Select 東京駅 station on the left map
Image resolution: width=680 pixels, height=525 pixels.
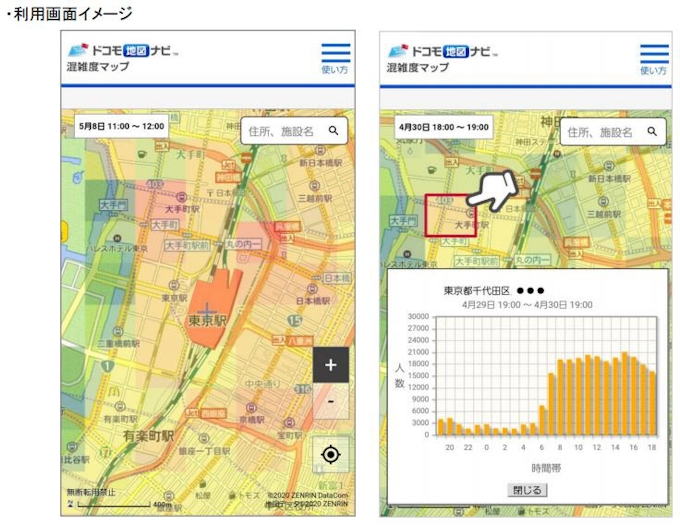click(207, 321)
